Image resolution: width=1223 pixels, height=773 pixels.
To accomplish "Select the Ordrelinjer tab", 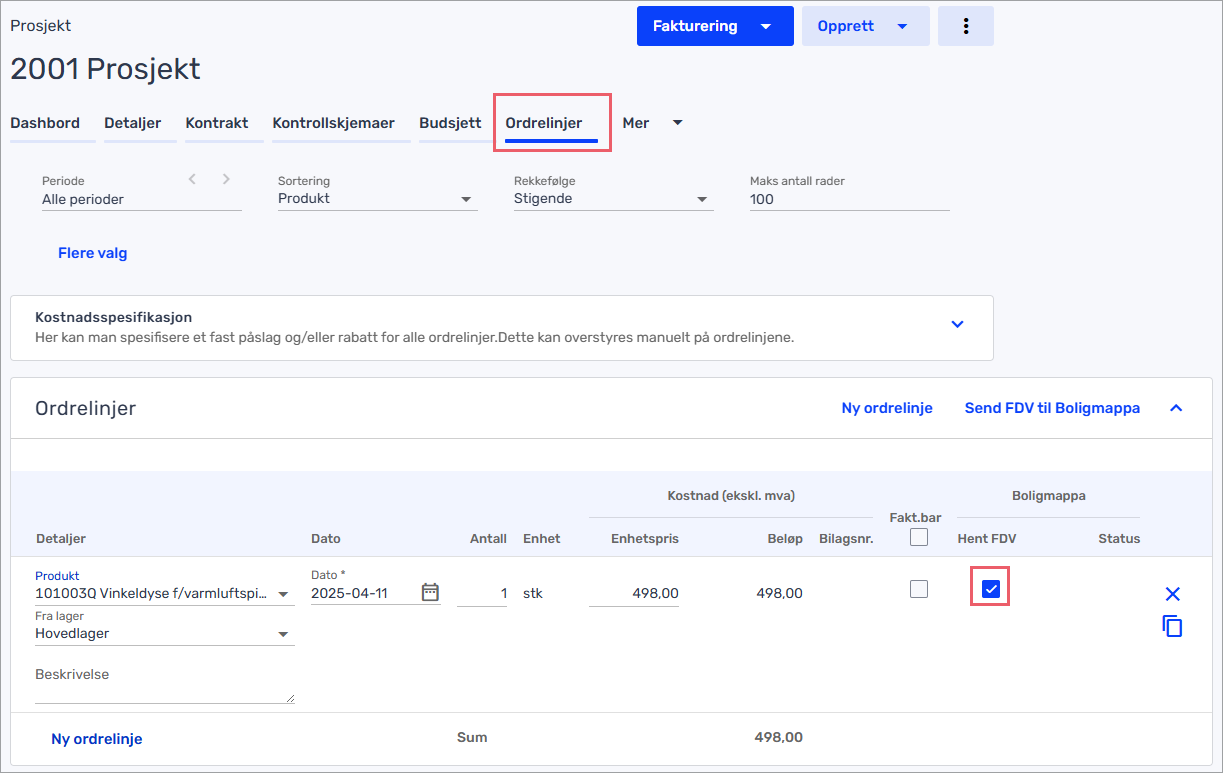I will pyautogui.click(x=544, y=123).
